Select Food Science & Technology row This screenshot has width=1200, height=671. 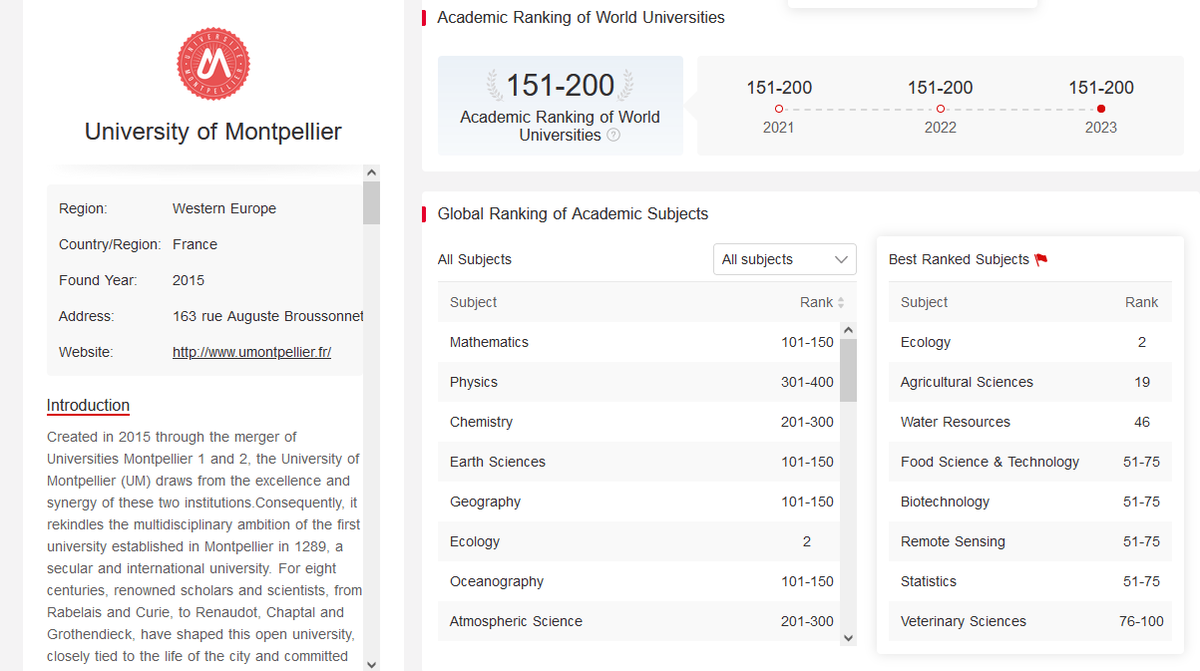pyautogui.click(x=1030, y=462)
